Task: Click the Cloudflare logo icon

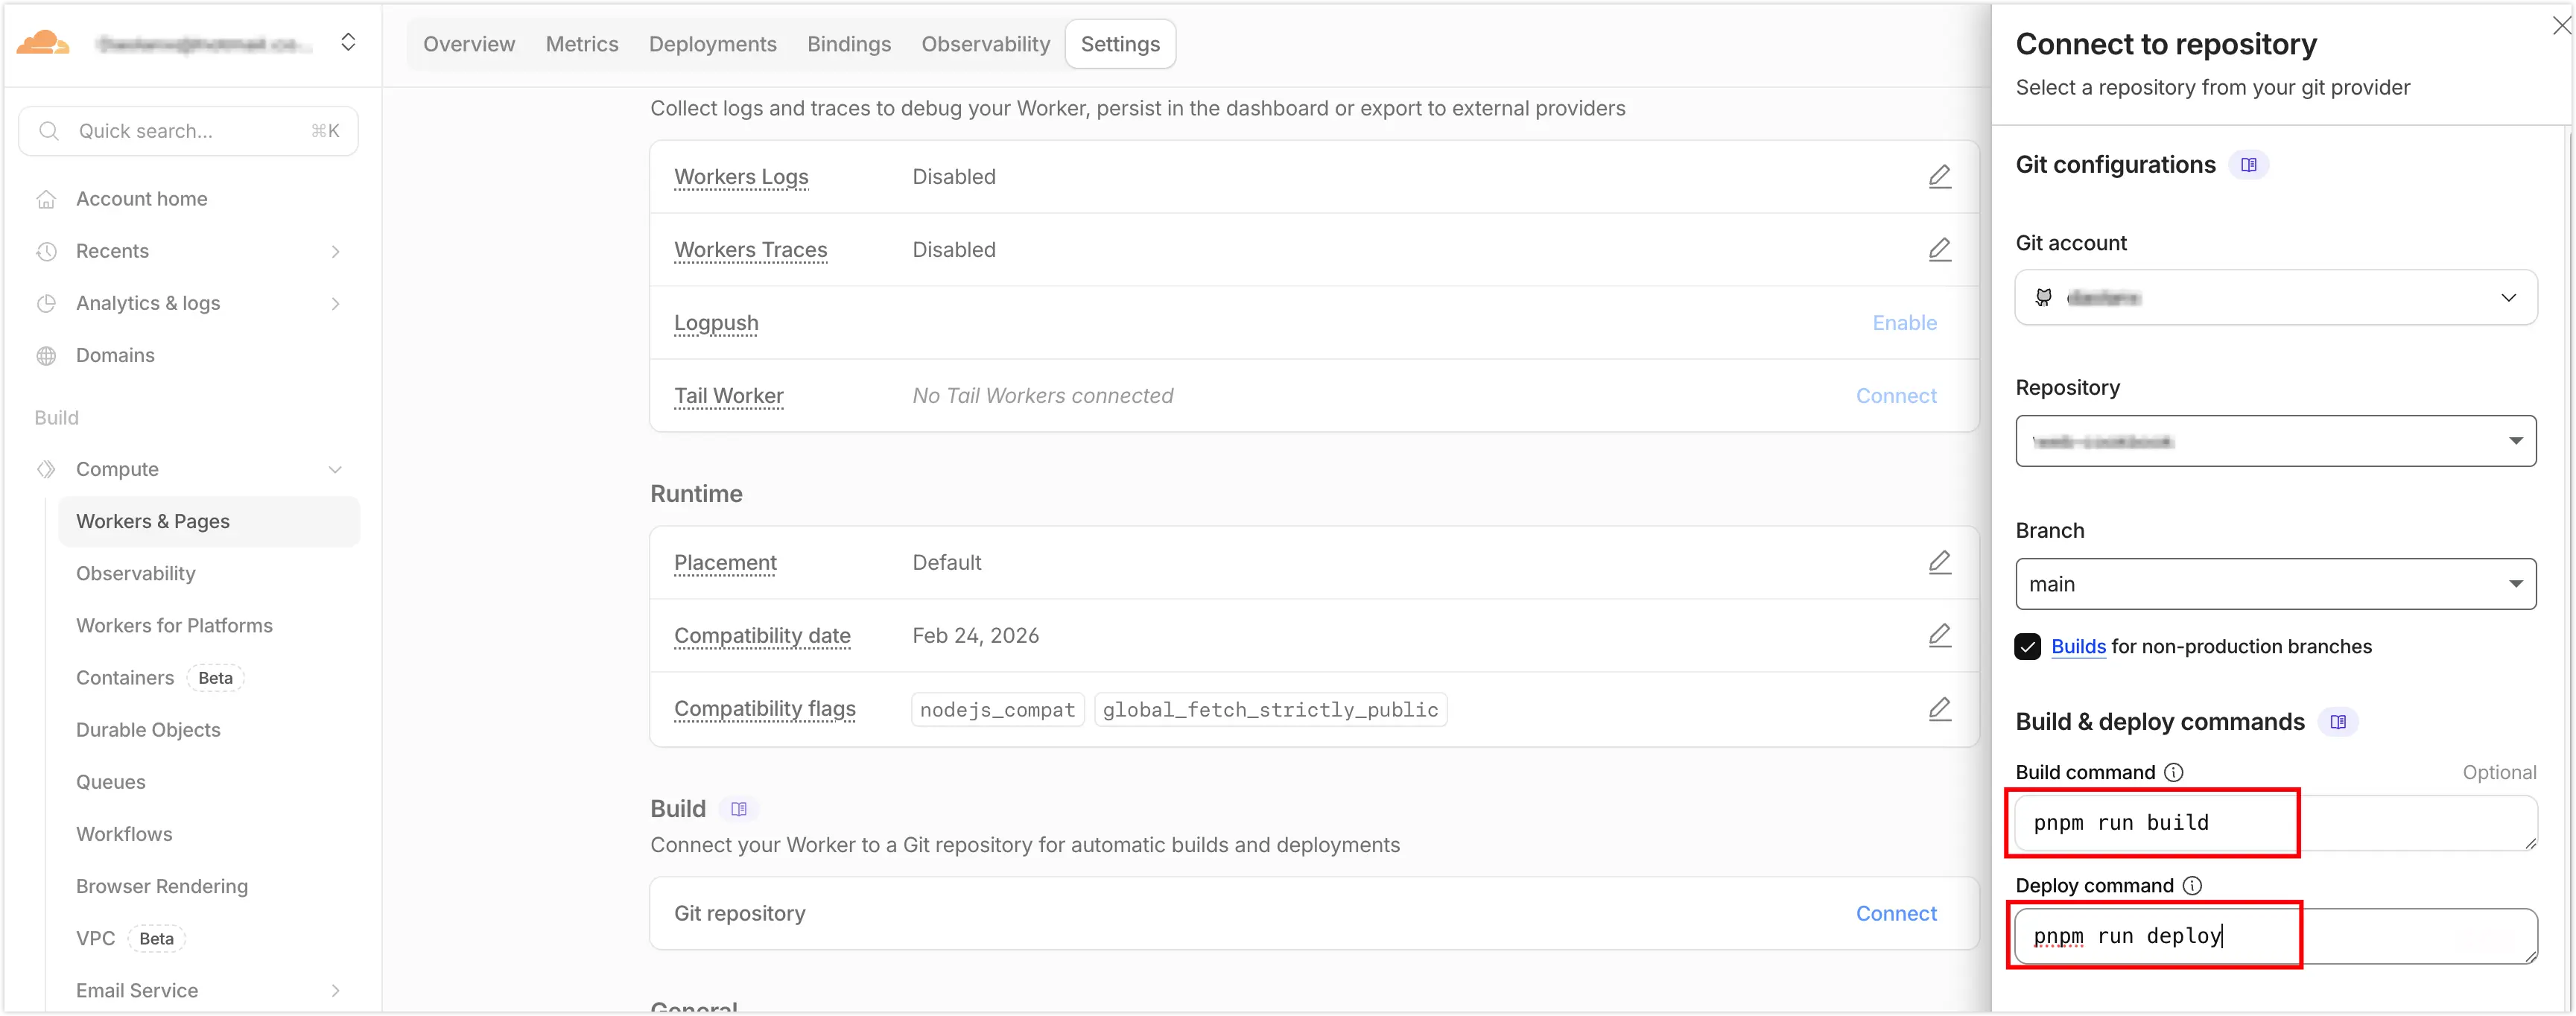Action: (42, 43)
